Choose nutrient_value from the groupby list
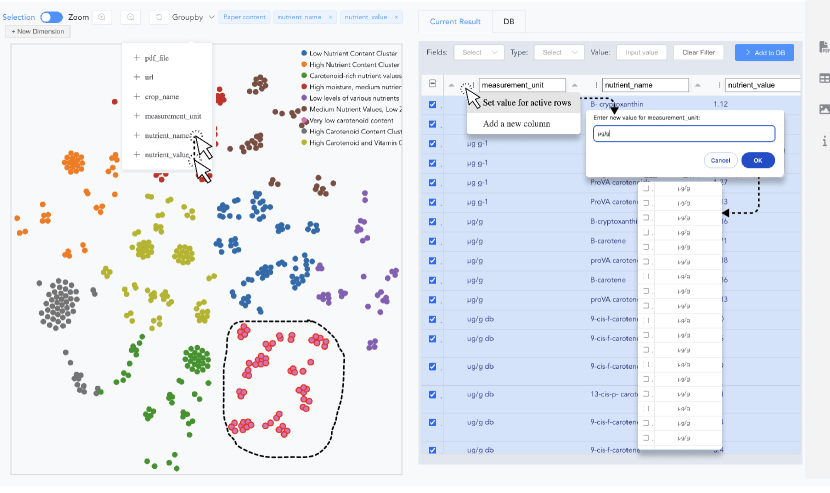 click(167, 155)
